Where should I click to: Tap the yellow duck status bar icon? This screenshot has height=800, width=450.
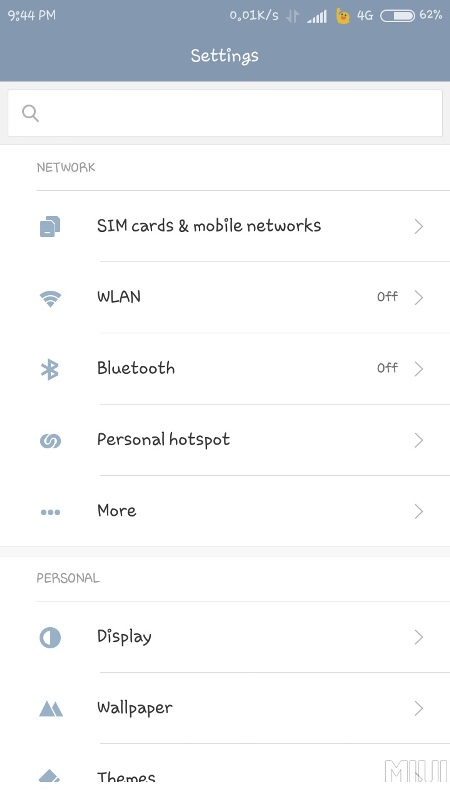(343, 16)
